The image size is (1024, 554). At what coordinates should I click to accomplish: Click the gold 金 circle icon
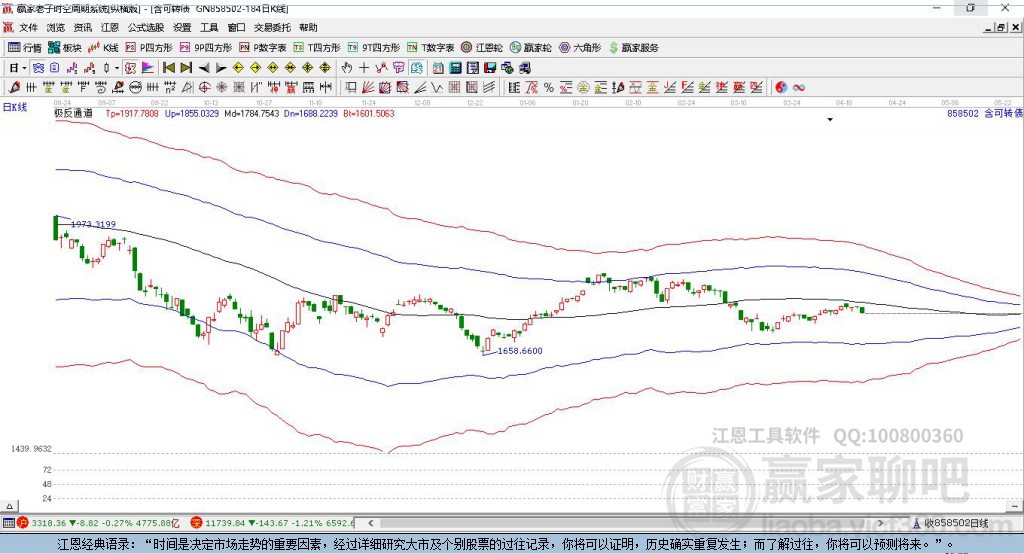[583, 88]
